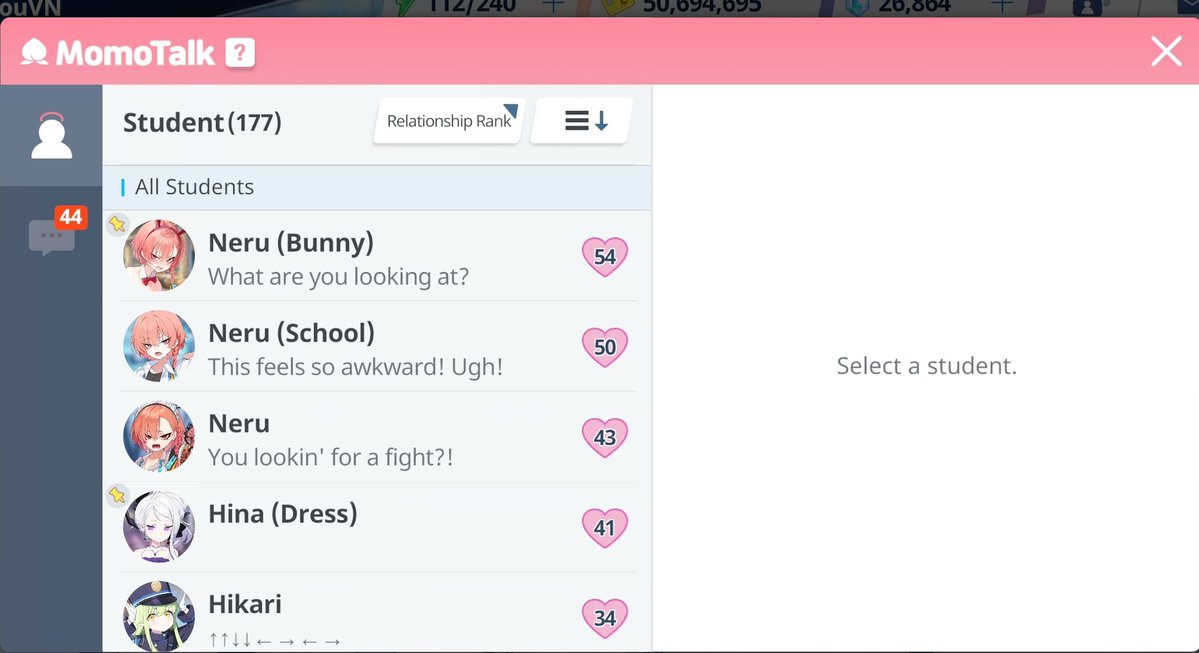
Task: Switch to the student list sidebar tab
Action: click(x=51, y=135)
